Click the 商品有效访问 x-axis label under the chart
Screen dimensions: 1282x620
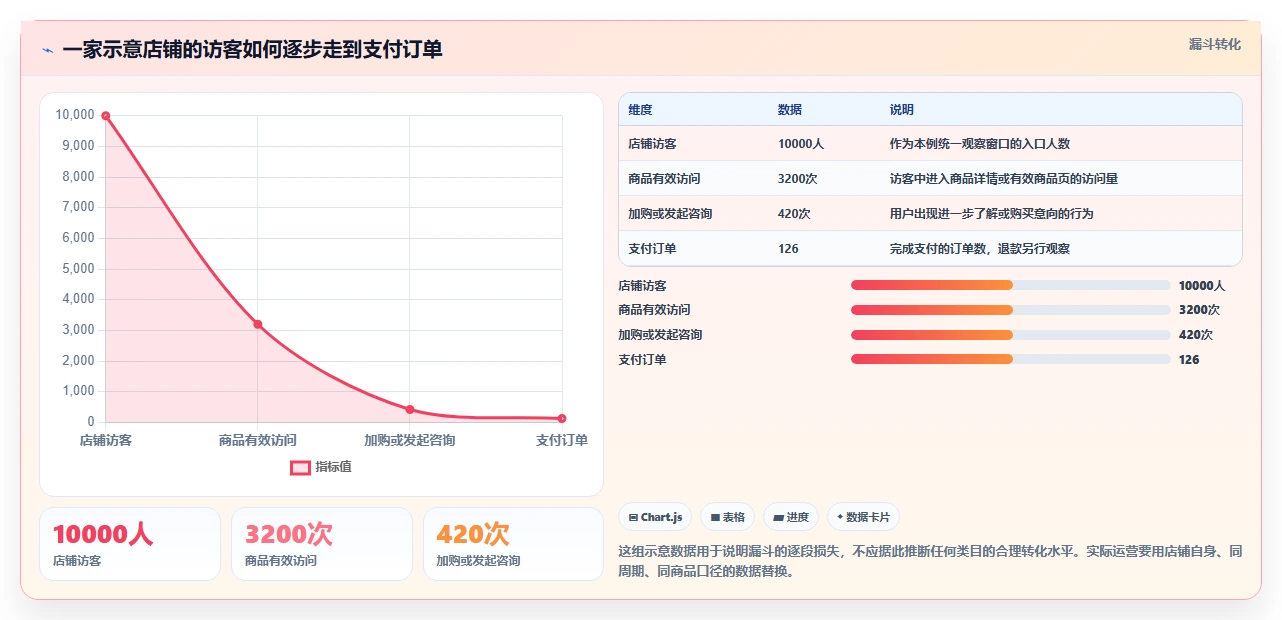coord(258,440)
